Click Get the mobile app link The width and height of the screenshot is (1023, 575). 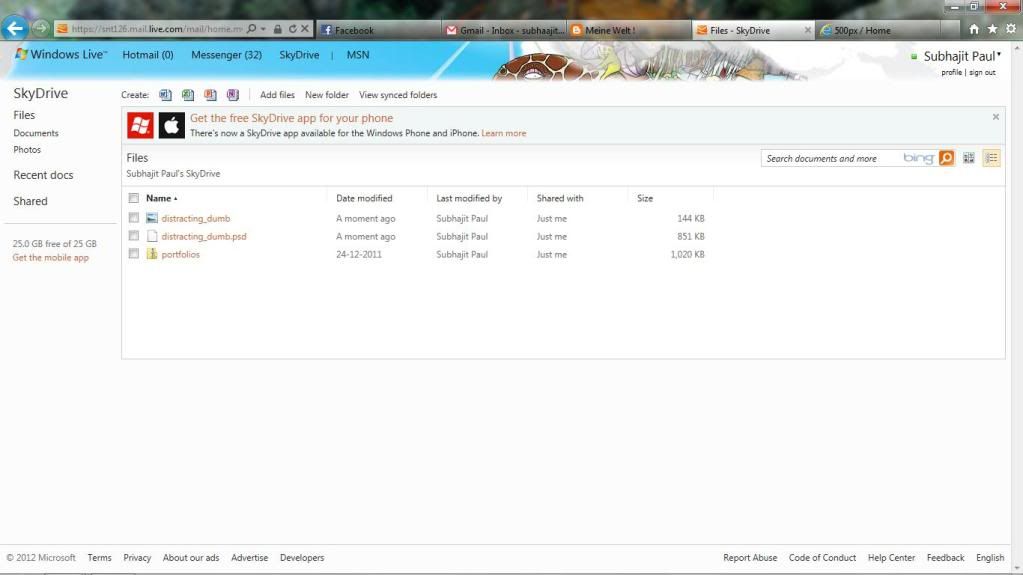50,258
